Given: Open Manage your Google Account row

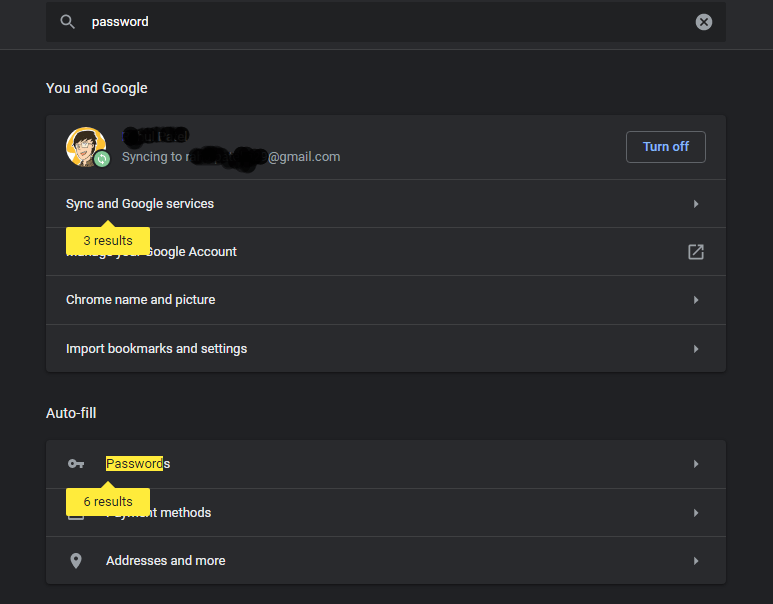Looking at the screenshot, I should pyautogui.click(x=386, y=251).
